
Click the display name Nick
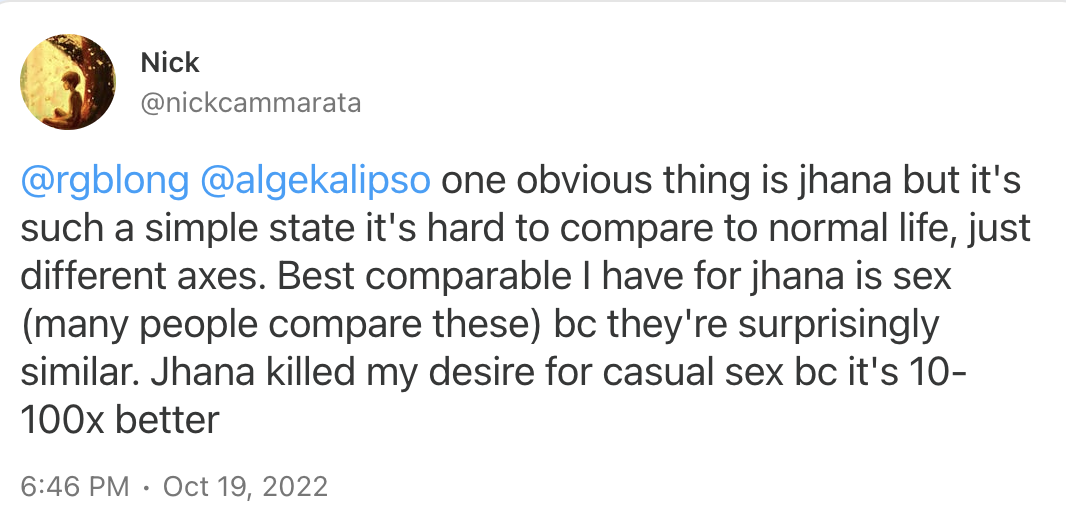click(x=170, y=63)
